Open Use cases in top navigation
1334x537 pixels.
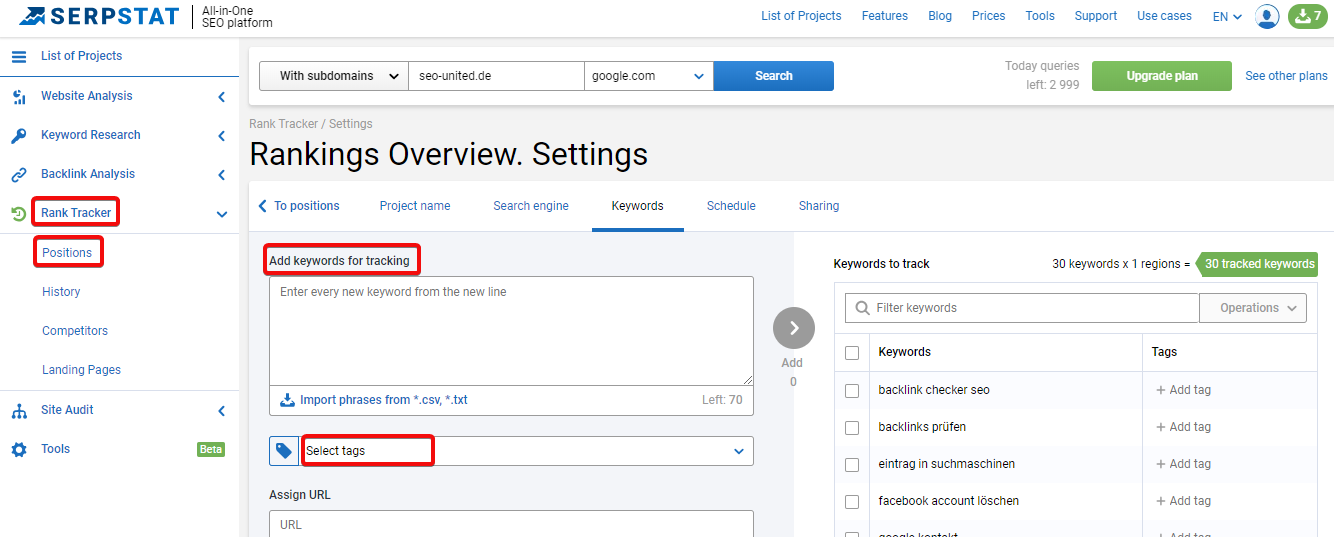(x=1164, y=16)
